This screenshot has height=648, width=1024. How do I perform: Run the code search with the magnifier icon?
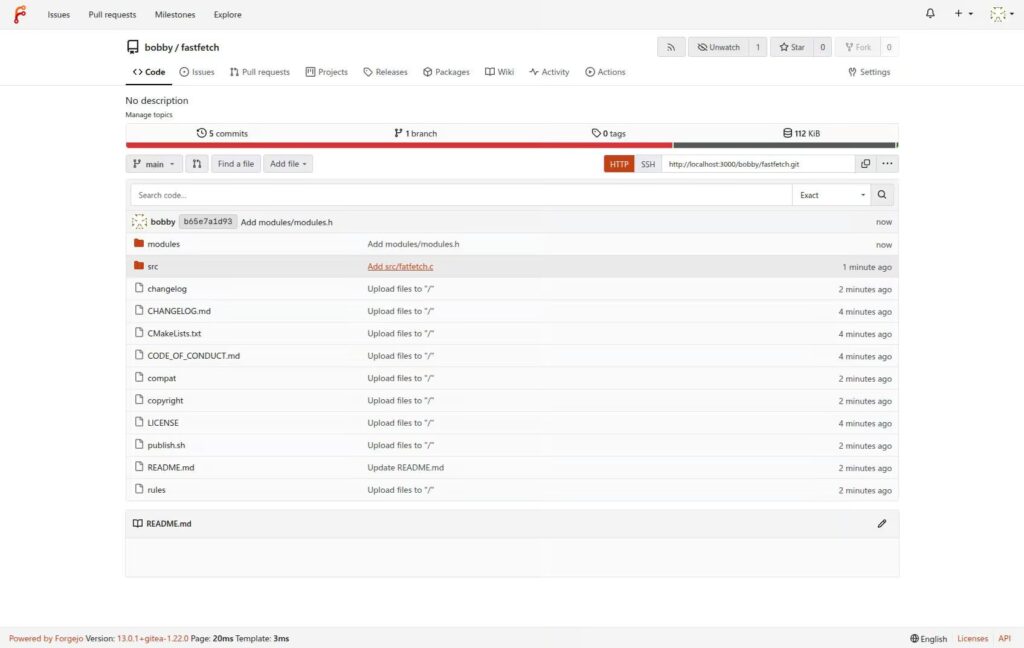tap(881, 193)
